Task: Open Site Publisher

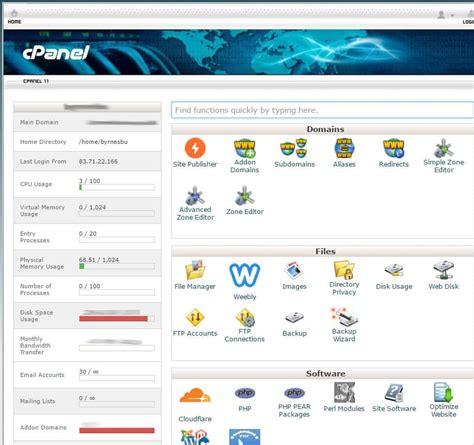Action: (195, 153)
